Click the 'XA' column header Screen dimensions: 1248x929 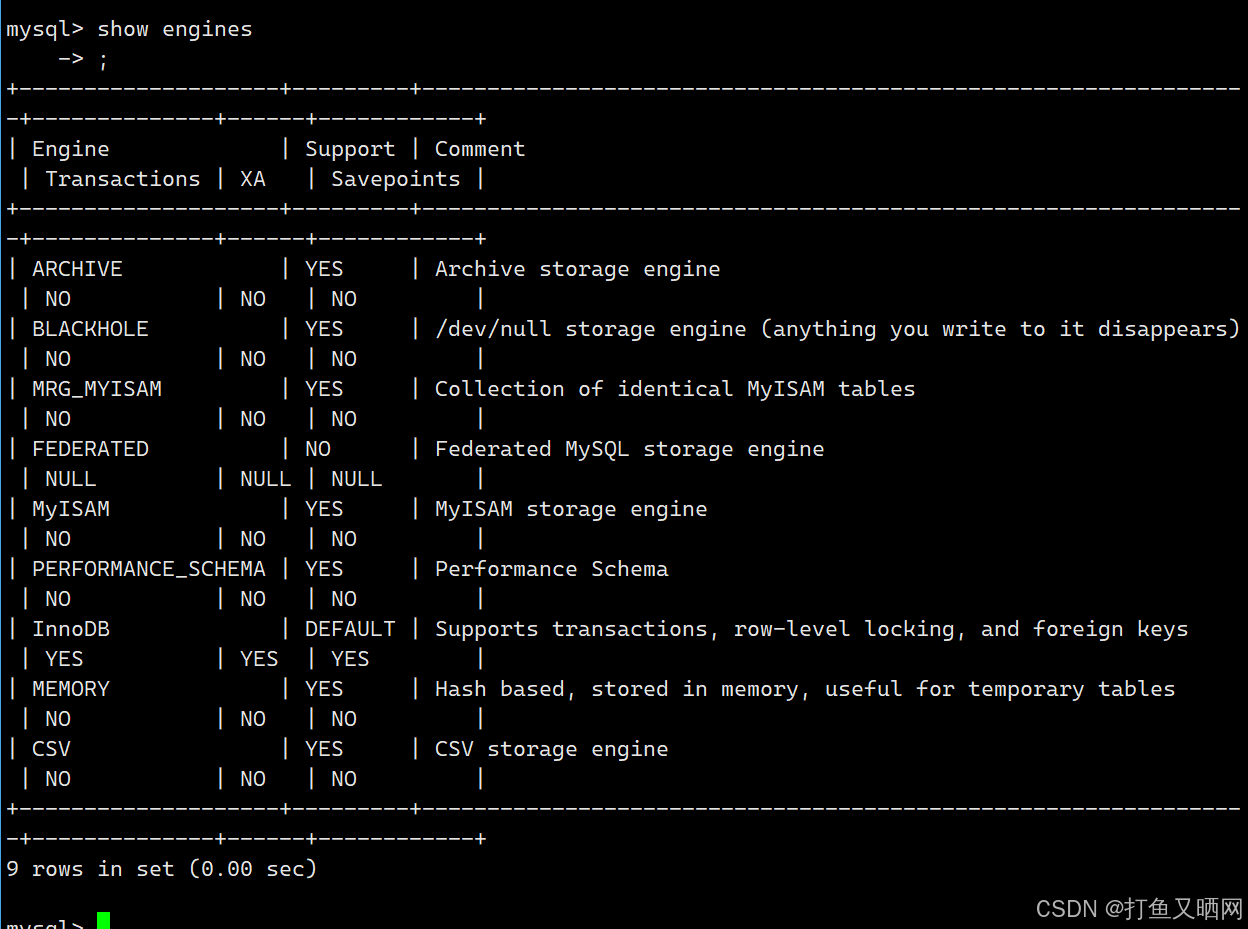pos(253,179)
